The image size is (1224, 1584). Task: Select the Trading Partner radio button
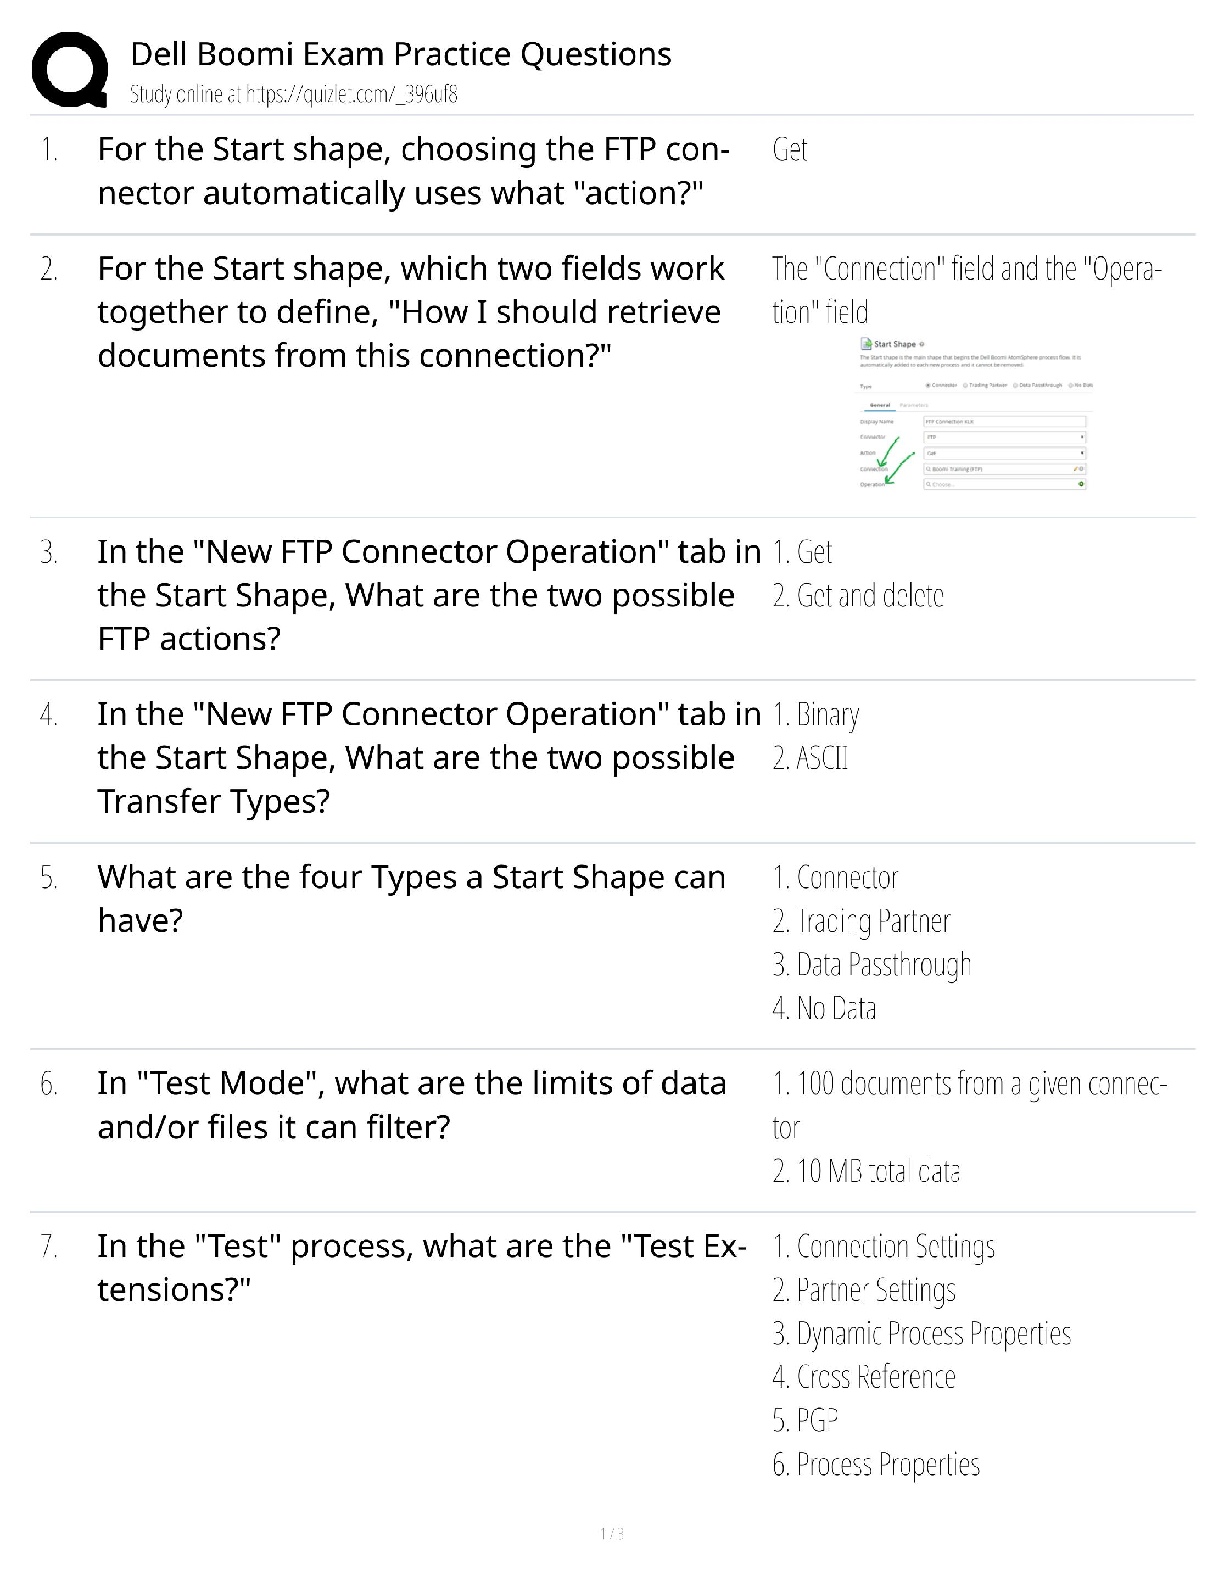[965, 385]
